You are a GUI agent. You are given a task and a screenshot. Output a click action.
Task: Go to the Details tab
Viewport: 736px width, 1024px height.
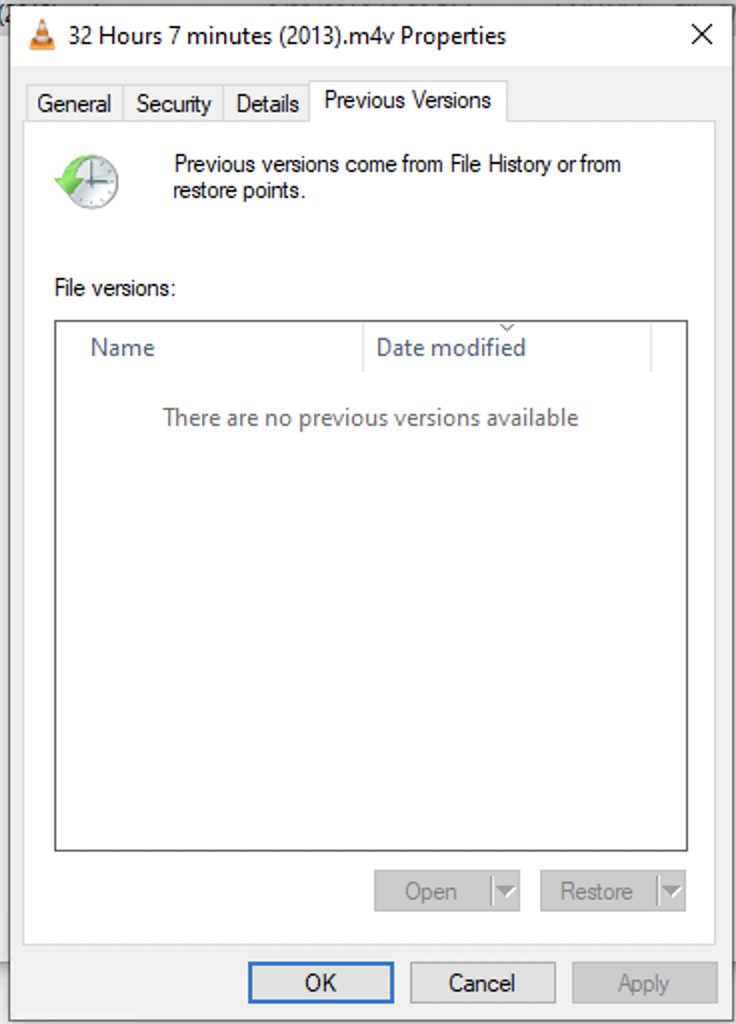click(x=268, y=103)
